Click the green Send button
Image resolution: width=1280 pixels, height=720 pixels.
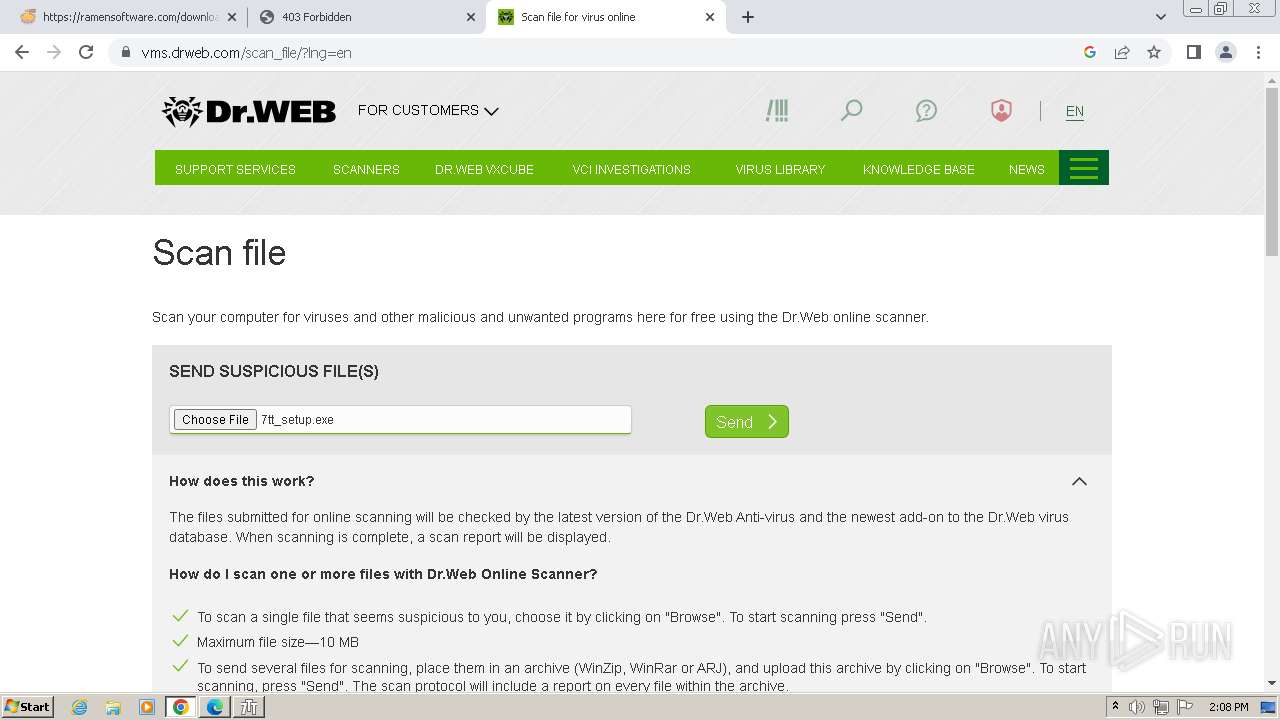tap(747, 421)
